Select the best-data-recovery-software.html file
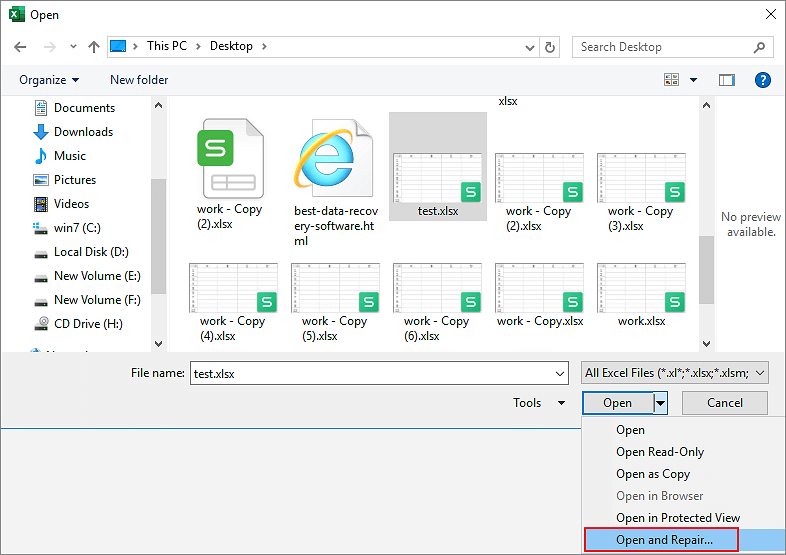The image size is (786, 555). 335,182
